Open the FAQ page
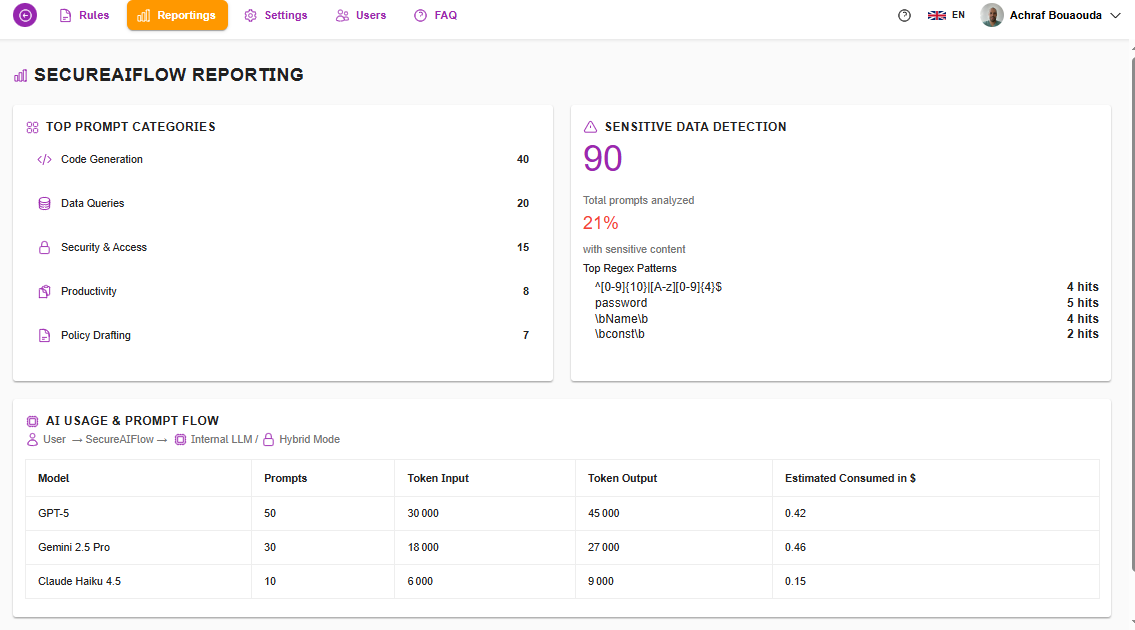The width and height of the screenshot is (1135, 630). [x=435, y=15]
